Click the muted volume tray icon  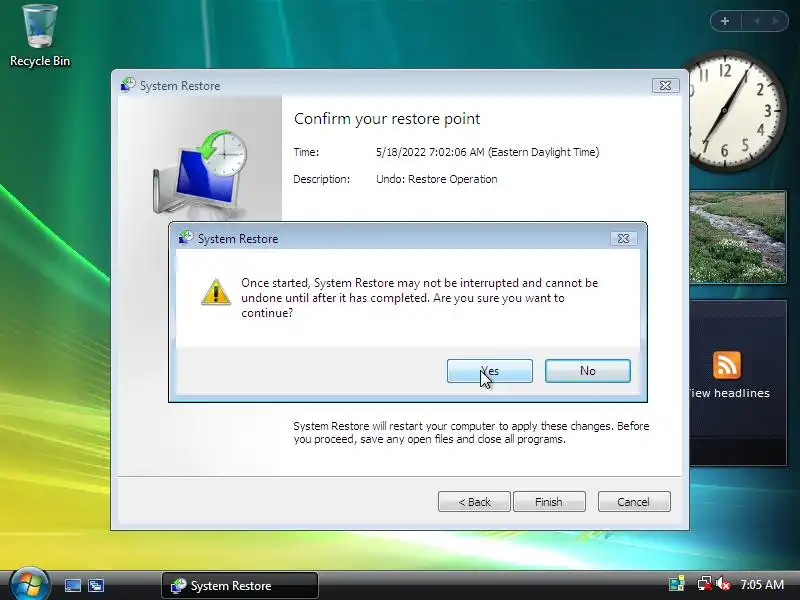[x=722, y=584]
